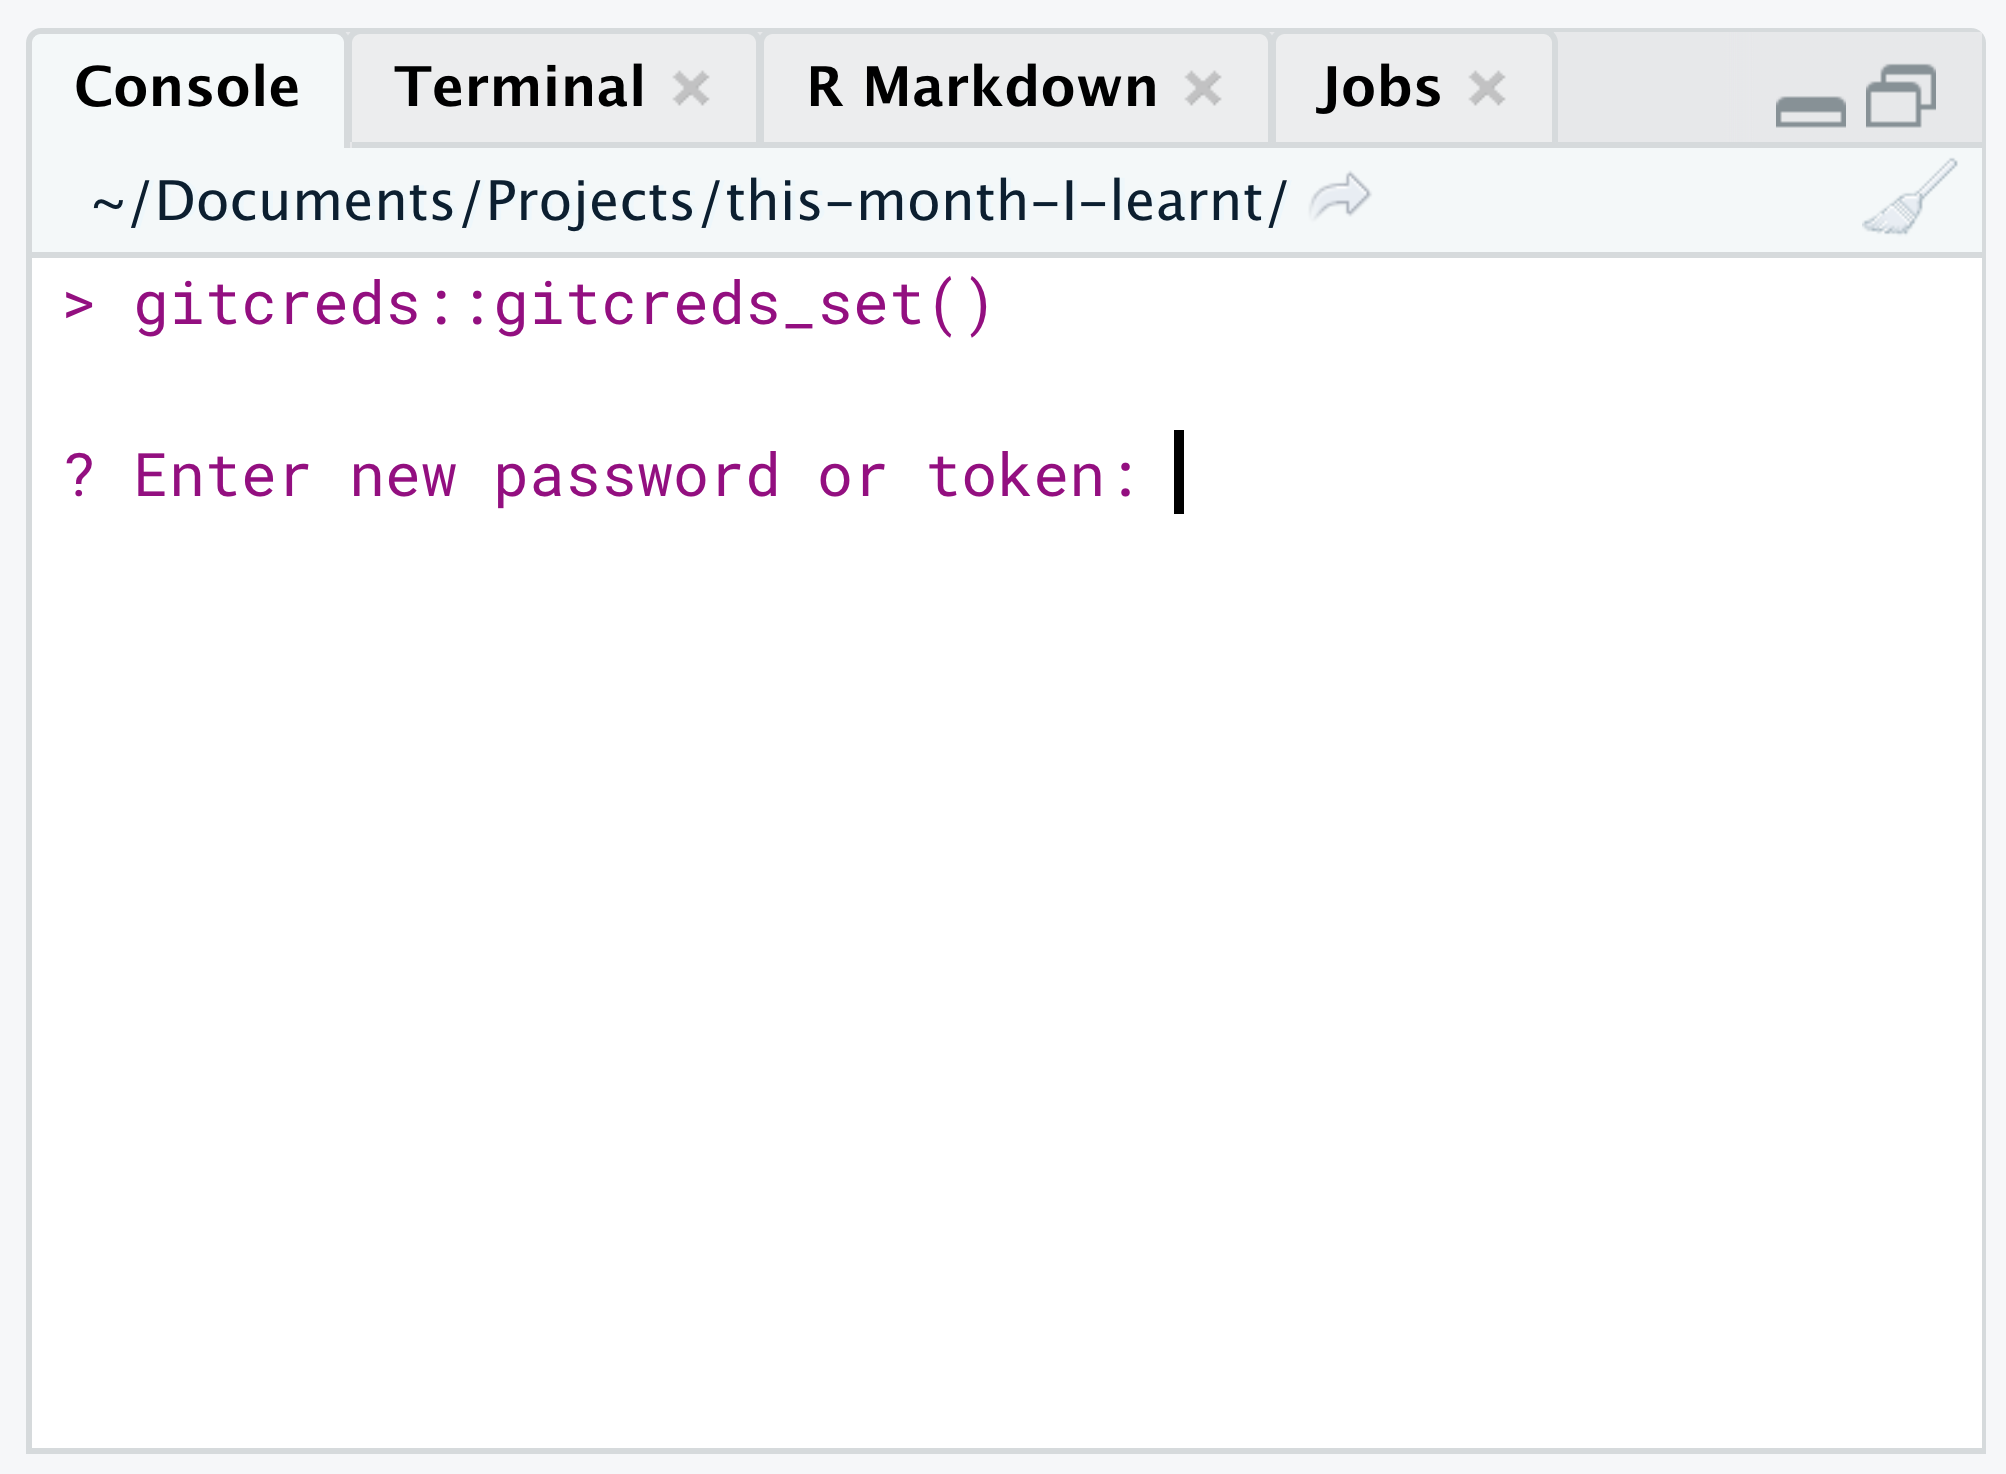Close the Jobs tab
Viewport: 2006px width, 1474px height.
click(x=1487, y=89)
